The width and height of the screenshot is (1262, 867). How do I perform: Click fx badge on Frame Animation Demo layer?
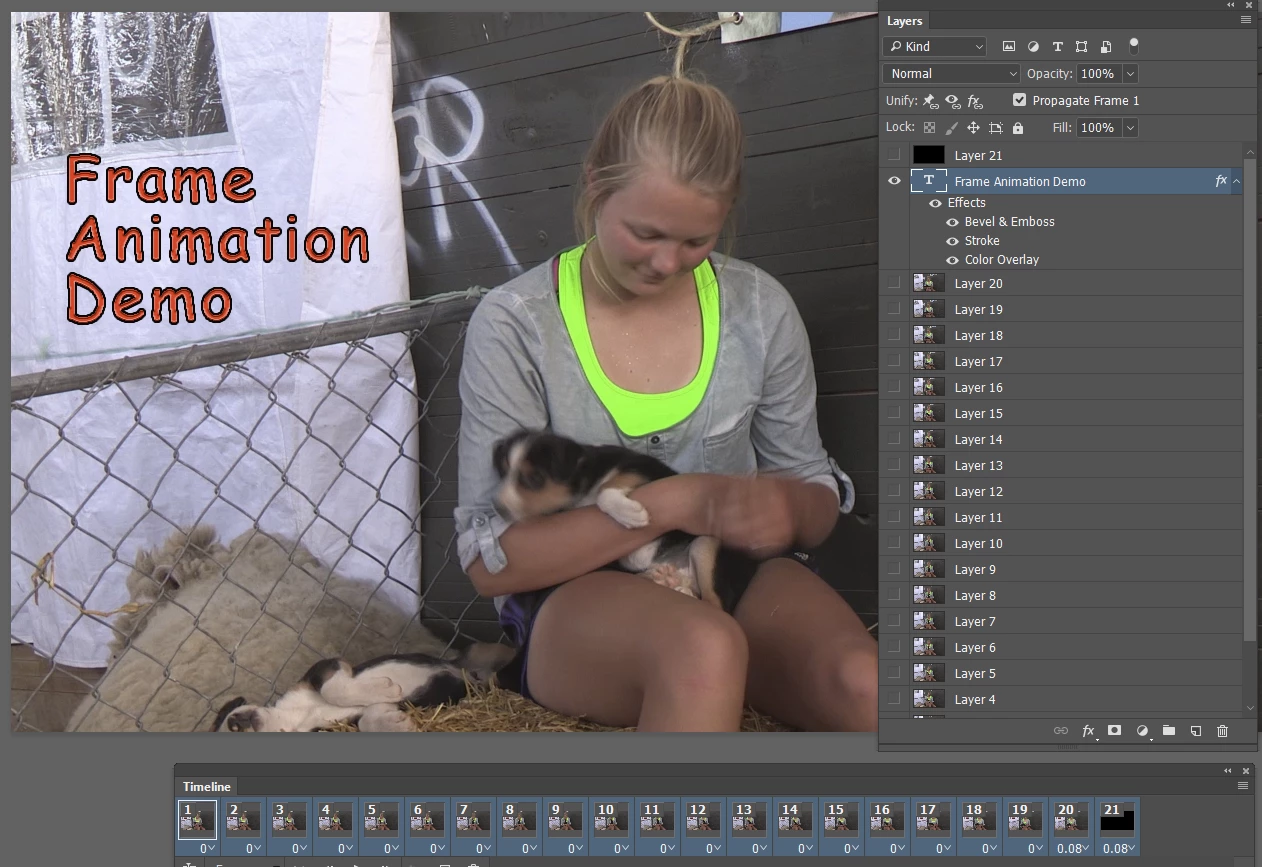(x=1221, y=181)
